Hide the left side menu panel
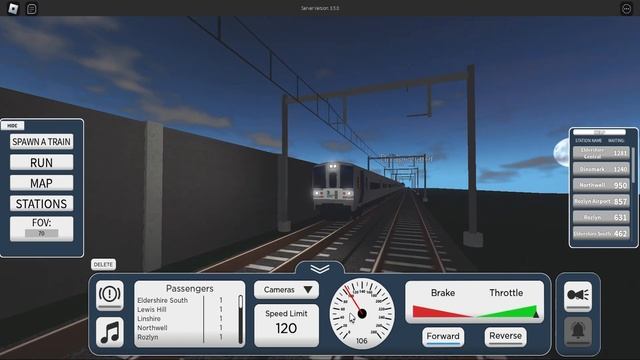This screenshot has height=360, width=640. click(x=13, y=126)
